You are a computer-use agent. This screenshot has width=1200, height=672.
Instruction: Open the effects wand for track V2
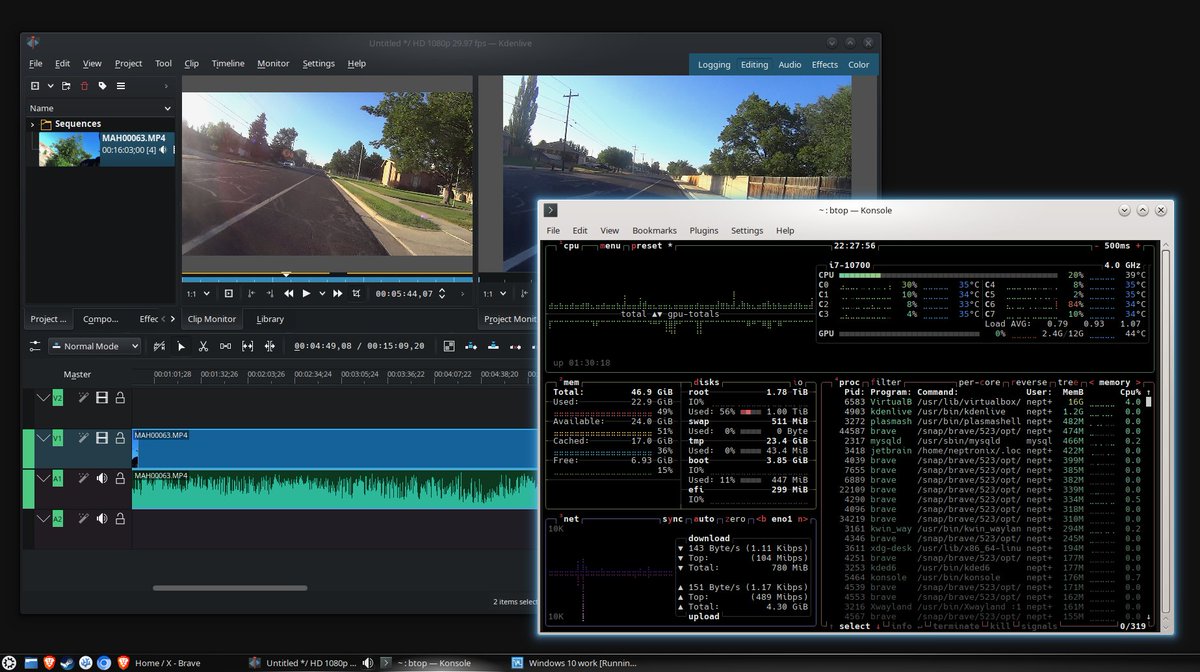pos(84,398)
